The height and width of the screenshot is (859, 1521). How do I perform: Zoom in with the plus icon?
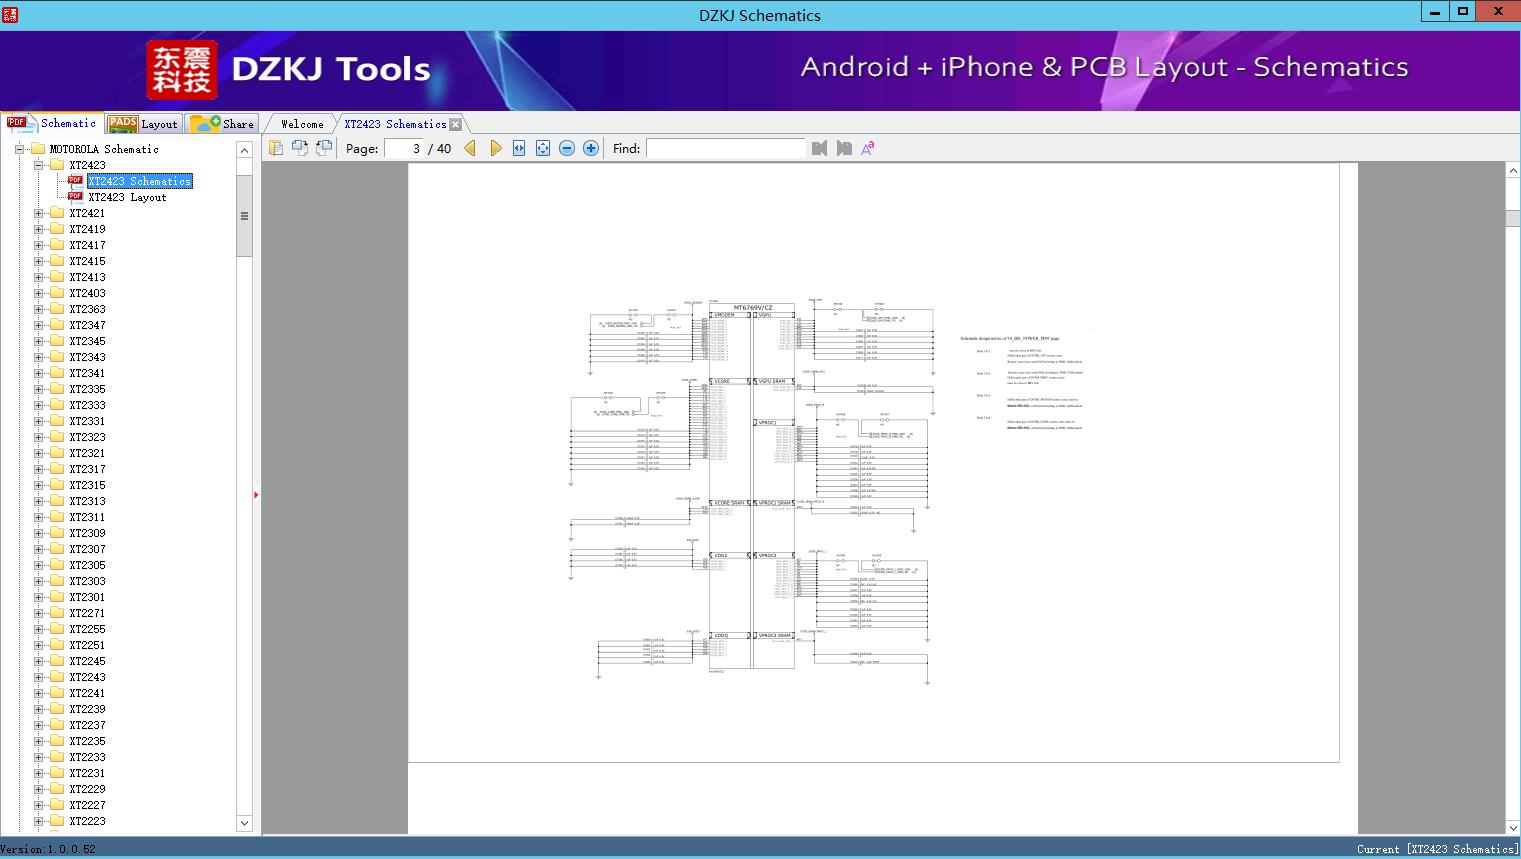tap(591, 148)
